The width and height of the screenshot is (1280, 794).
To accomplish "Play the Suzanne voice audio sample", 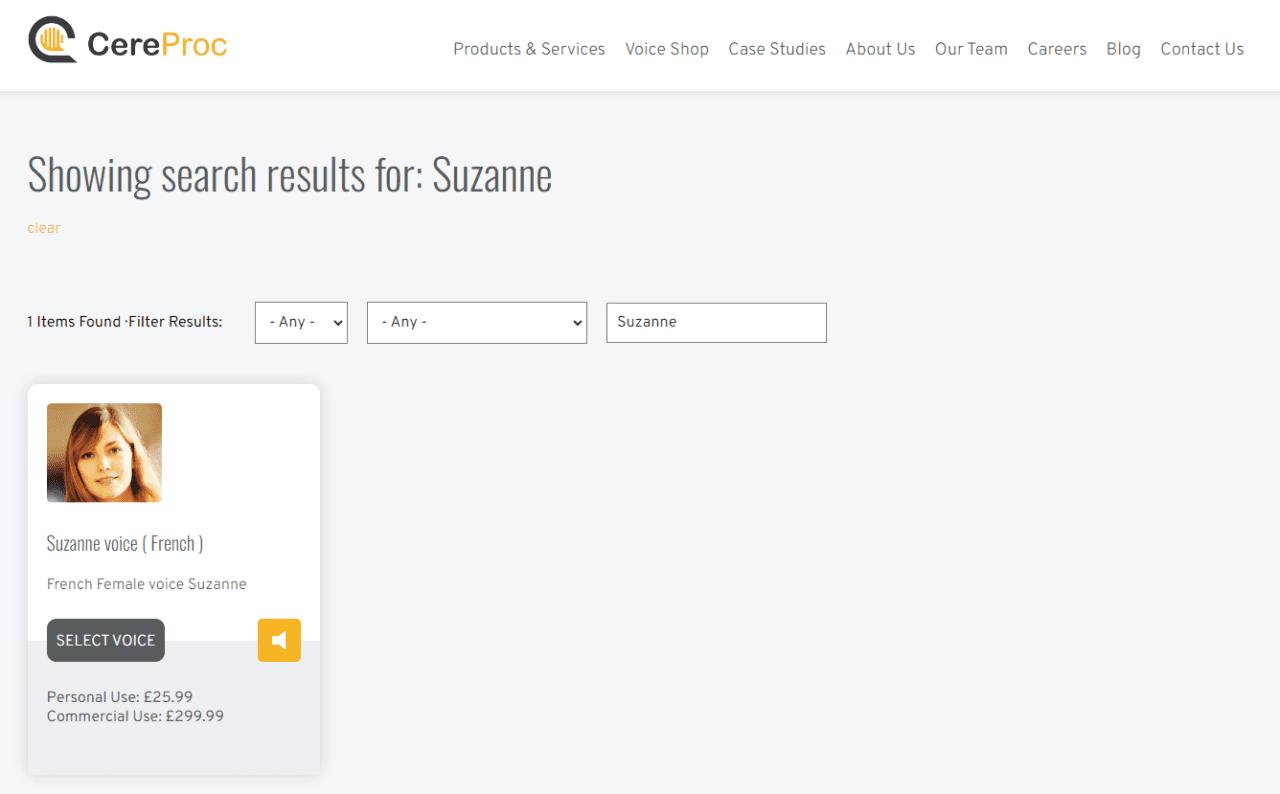I will pos(279,640).
